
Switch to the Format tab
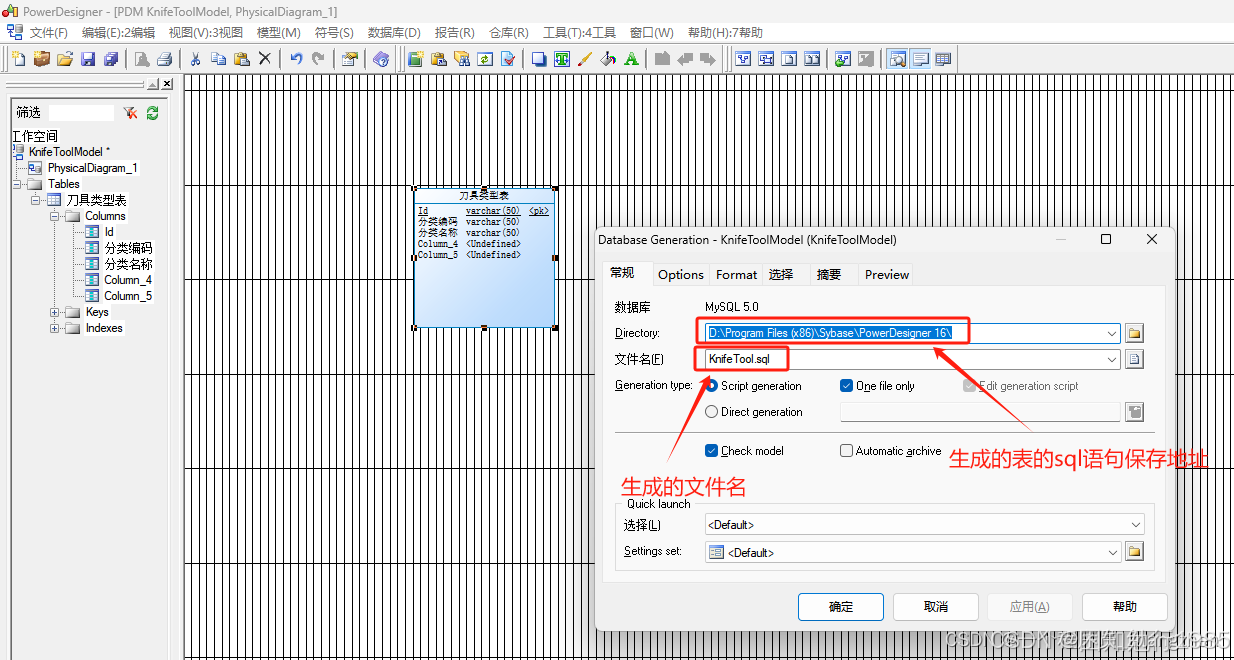tap(736, 274)
